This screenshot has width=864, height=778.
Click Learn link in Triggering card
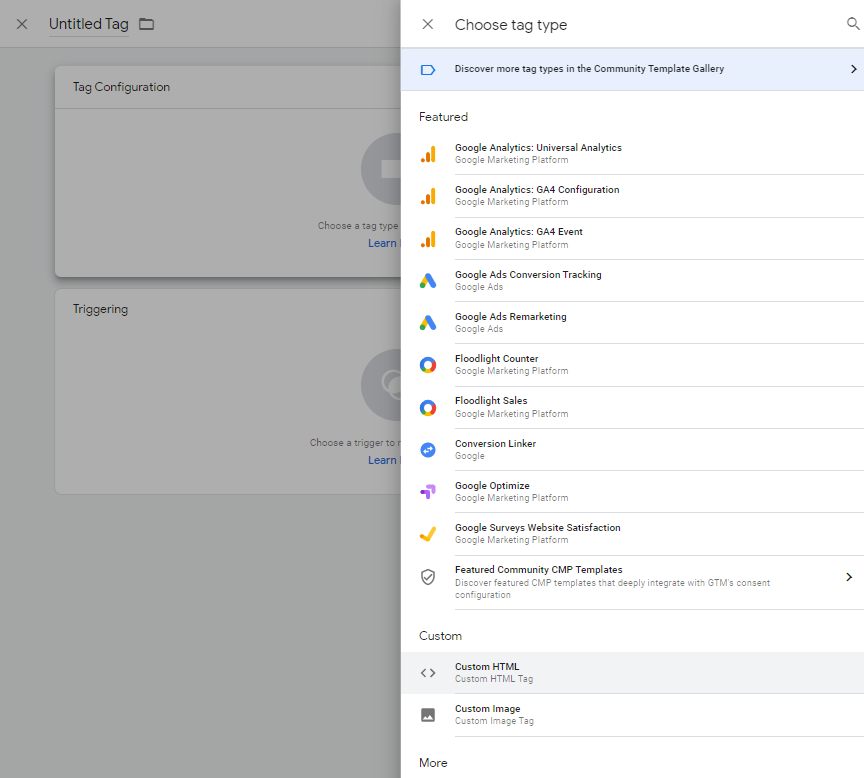[384, 460]
